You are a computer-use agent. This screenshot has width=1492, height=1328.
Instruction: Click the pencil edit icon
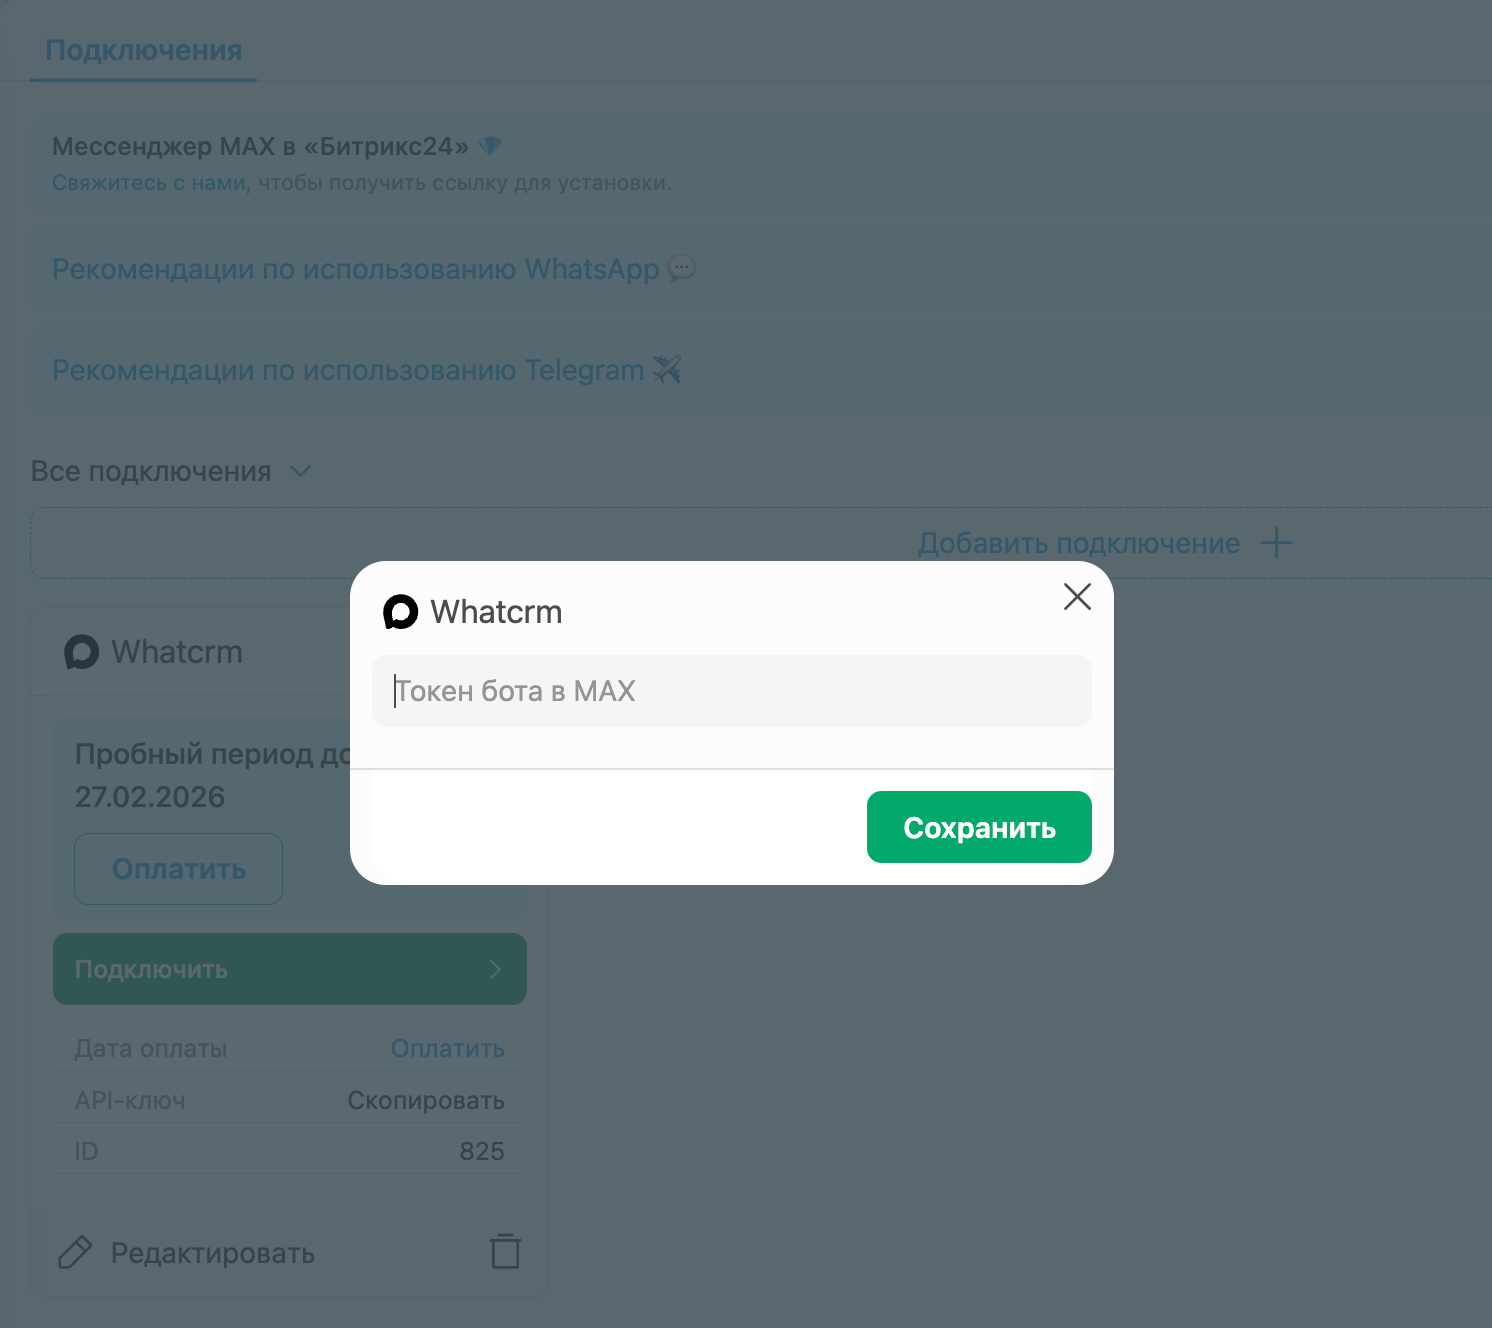(x=75, y=1252)
